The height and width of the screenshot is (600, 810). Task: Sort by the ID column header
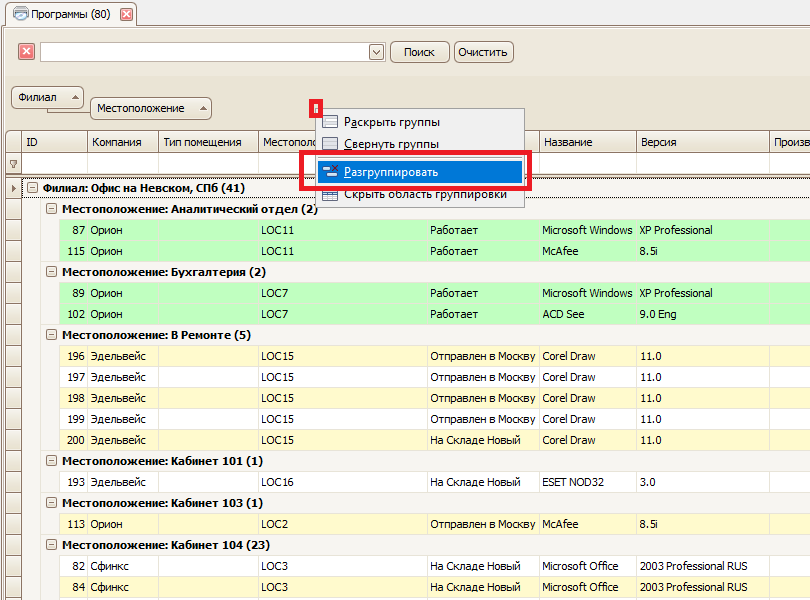pyautogui.click(x=54, y=142)
